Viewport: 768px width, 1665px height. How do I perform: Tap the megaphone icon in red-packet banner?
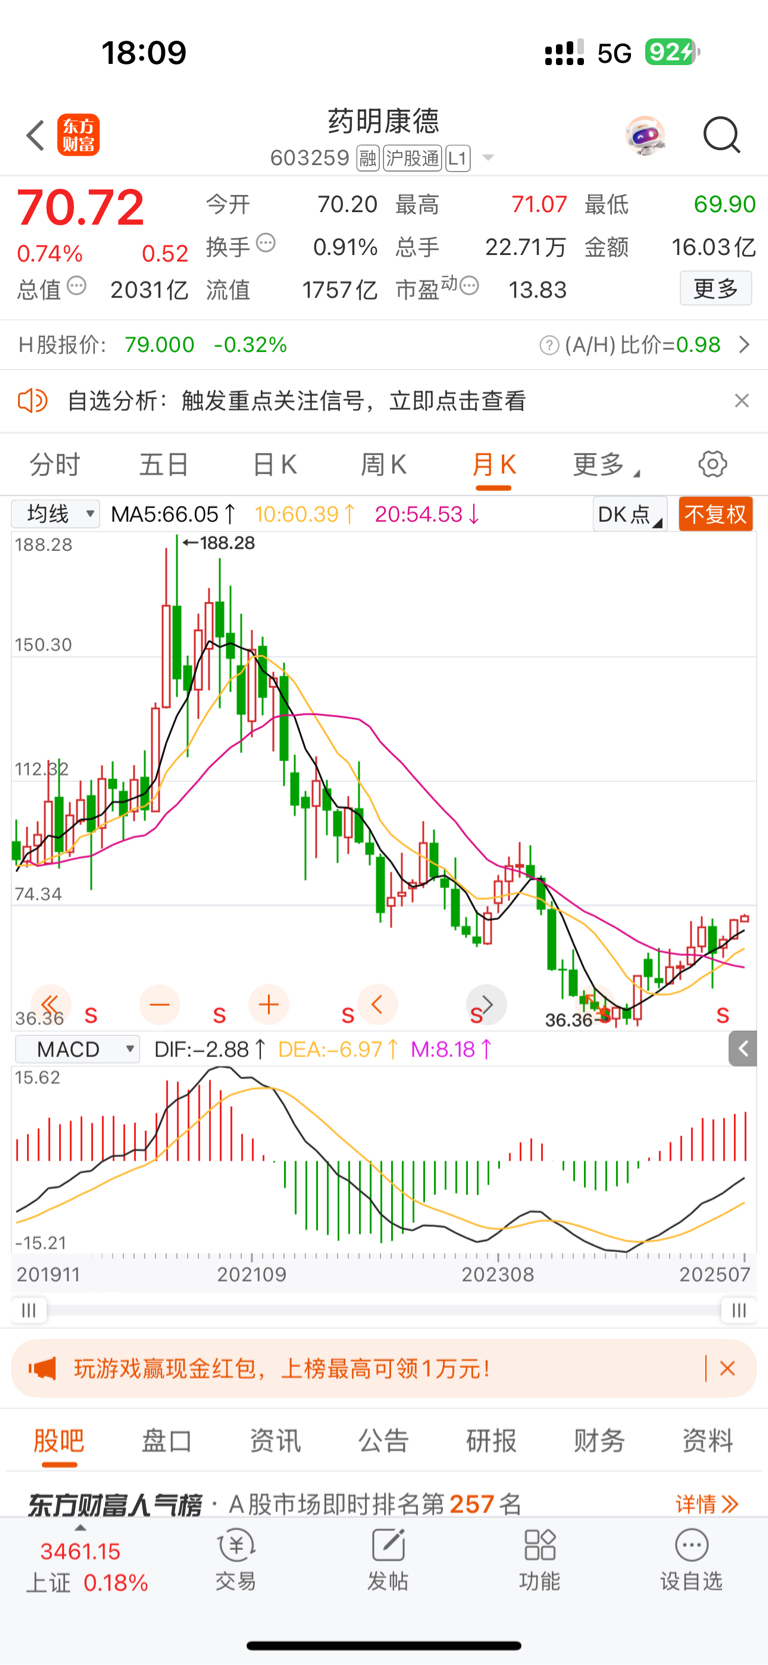pyautogui.click(x=42, y=1369)
